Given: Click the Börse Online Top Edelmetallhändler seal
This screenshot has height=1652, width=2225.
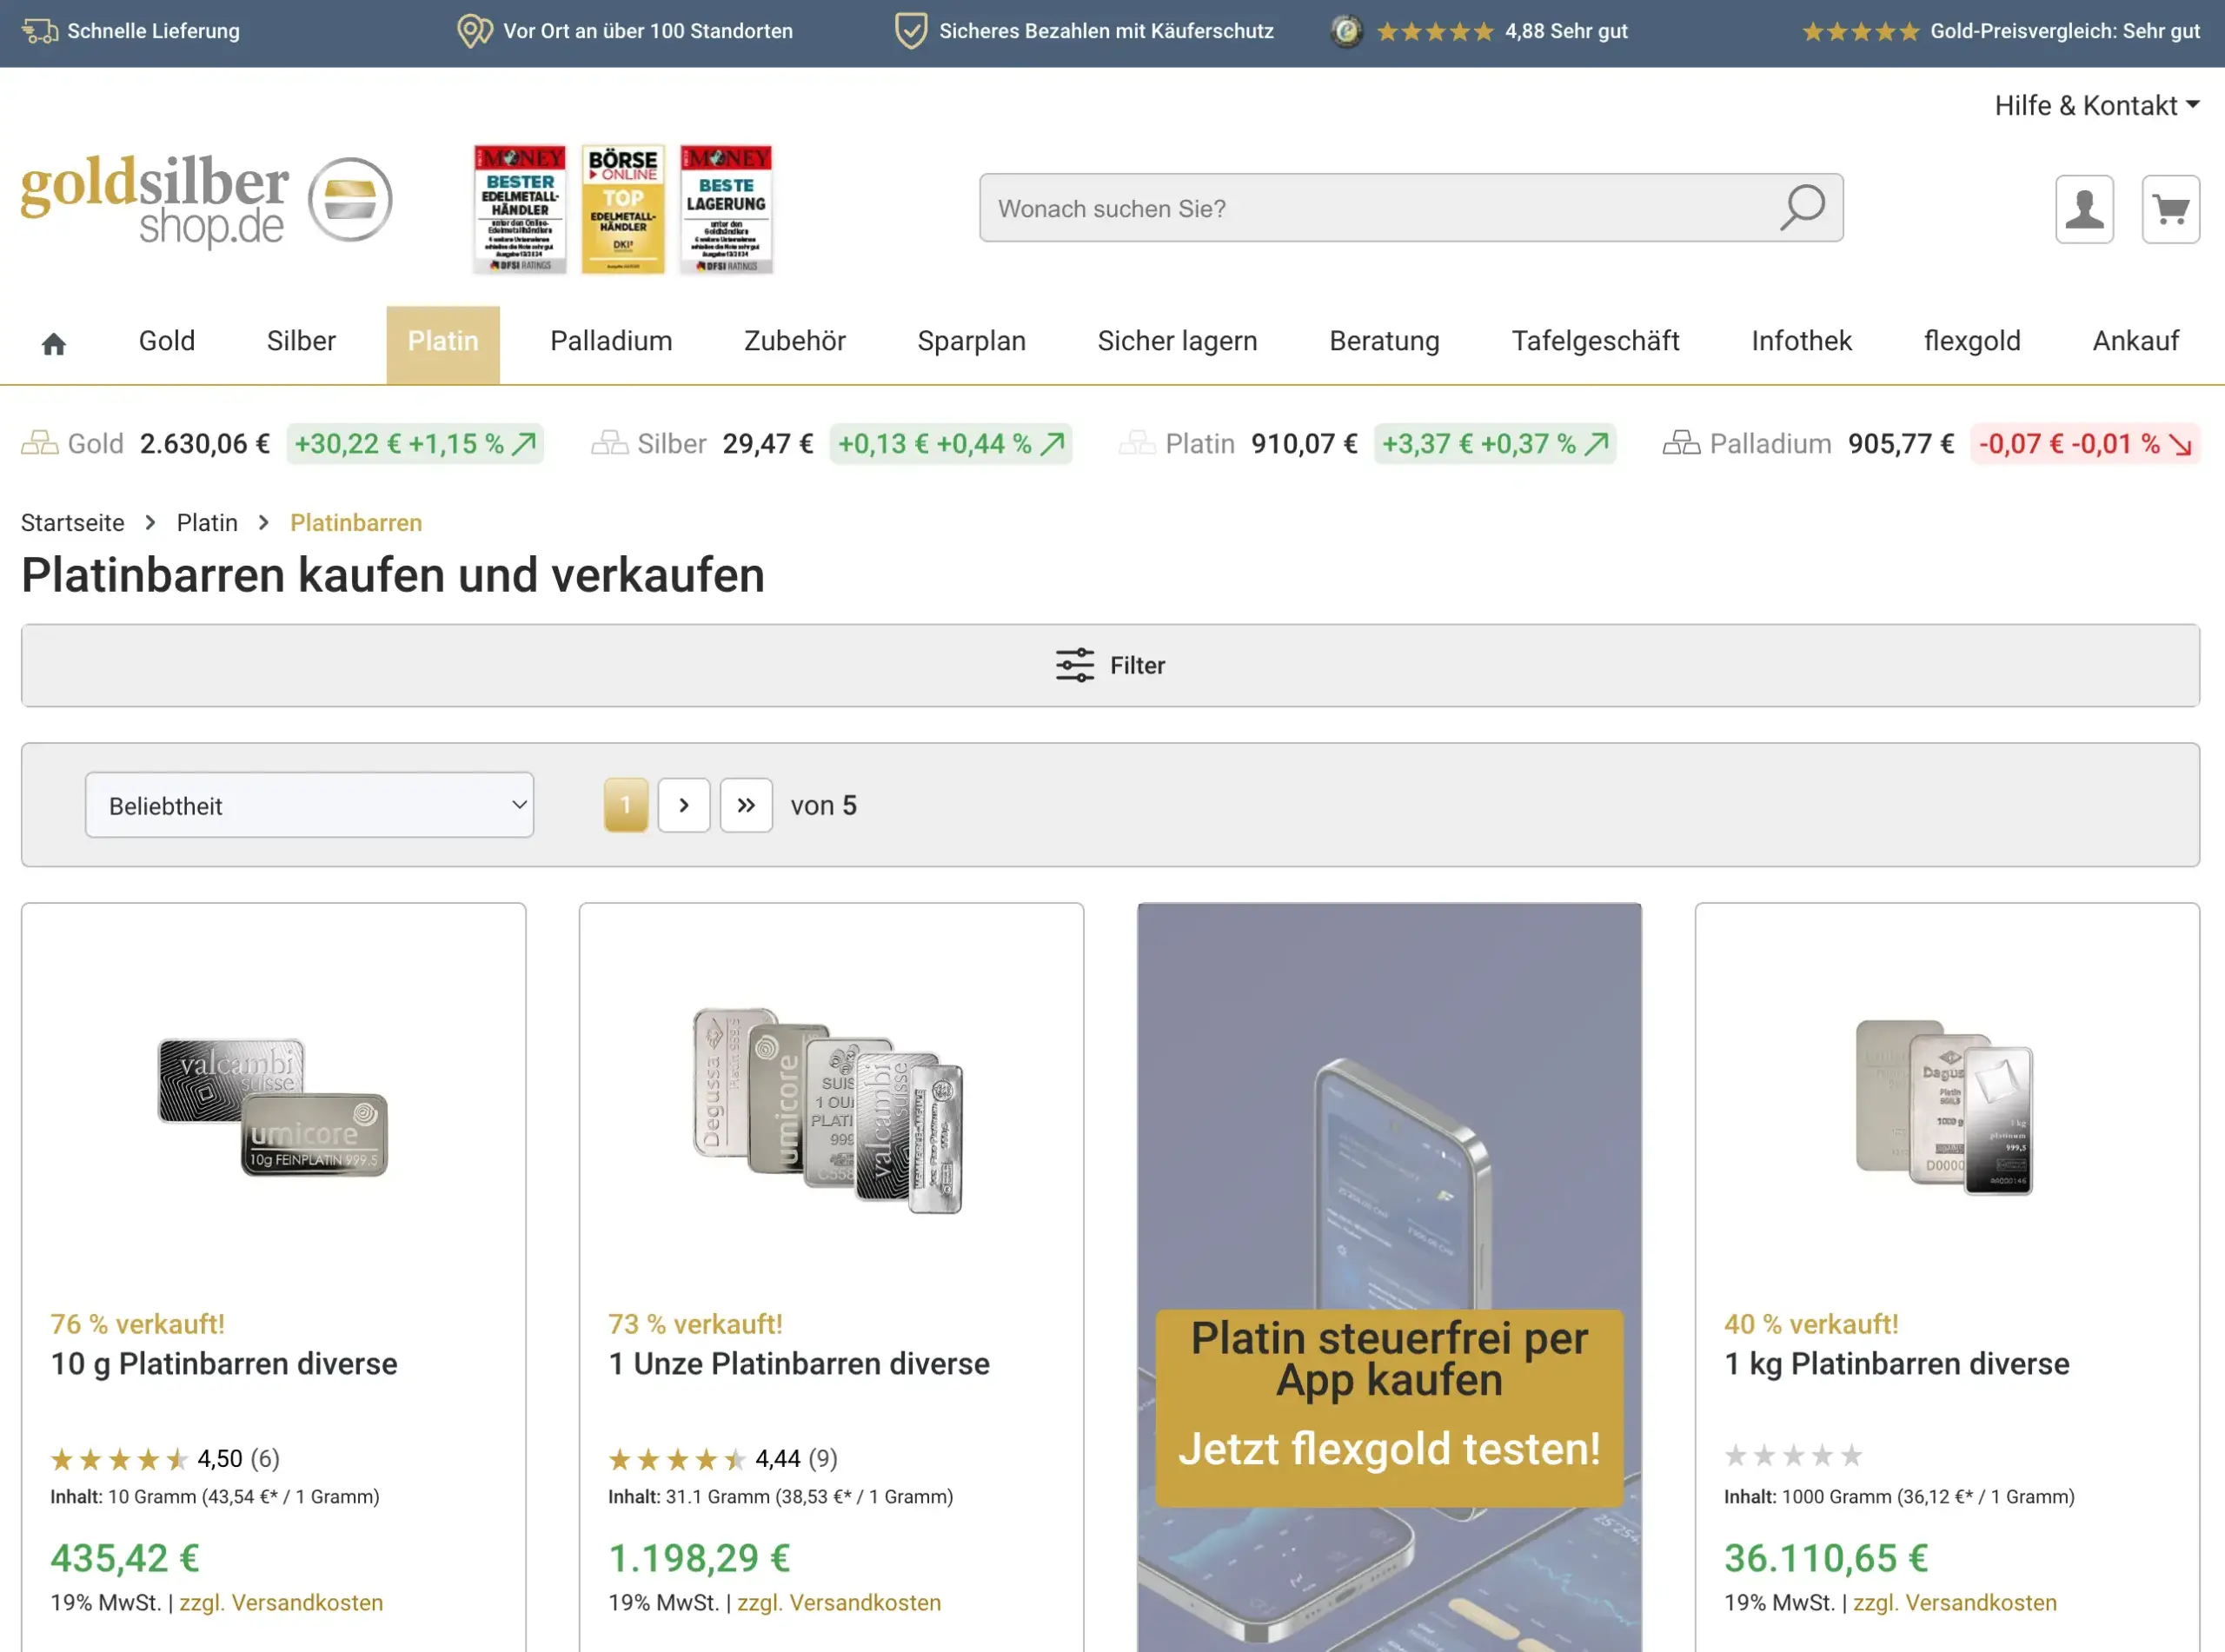Looking at the screenshot, I should coord(622,208).
